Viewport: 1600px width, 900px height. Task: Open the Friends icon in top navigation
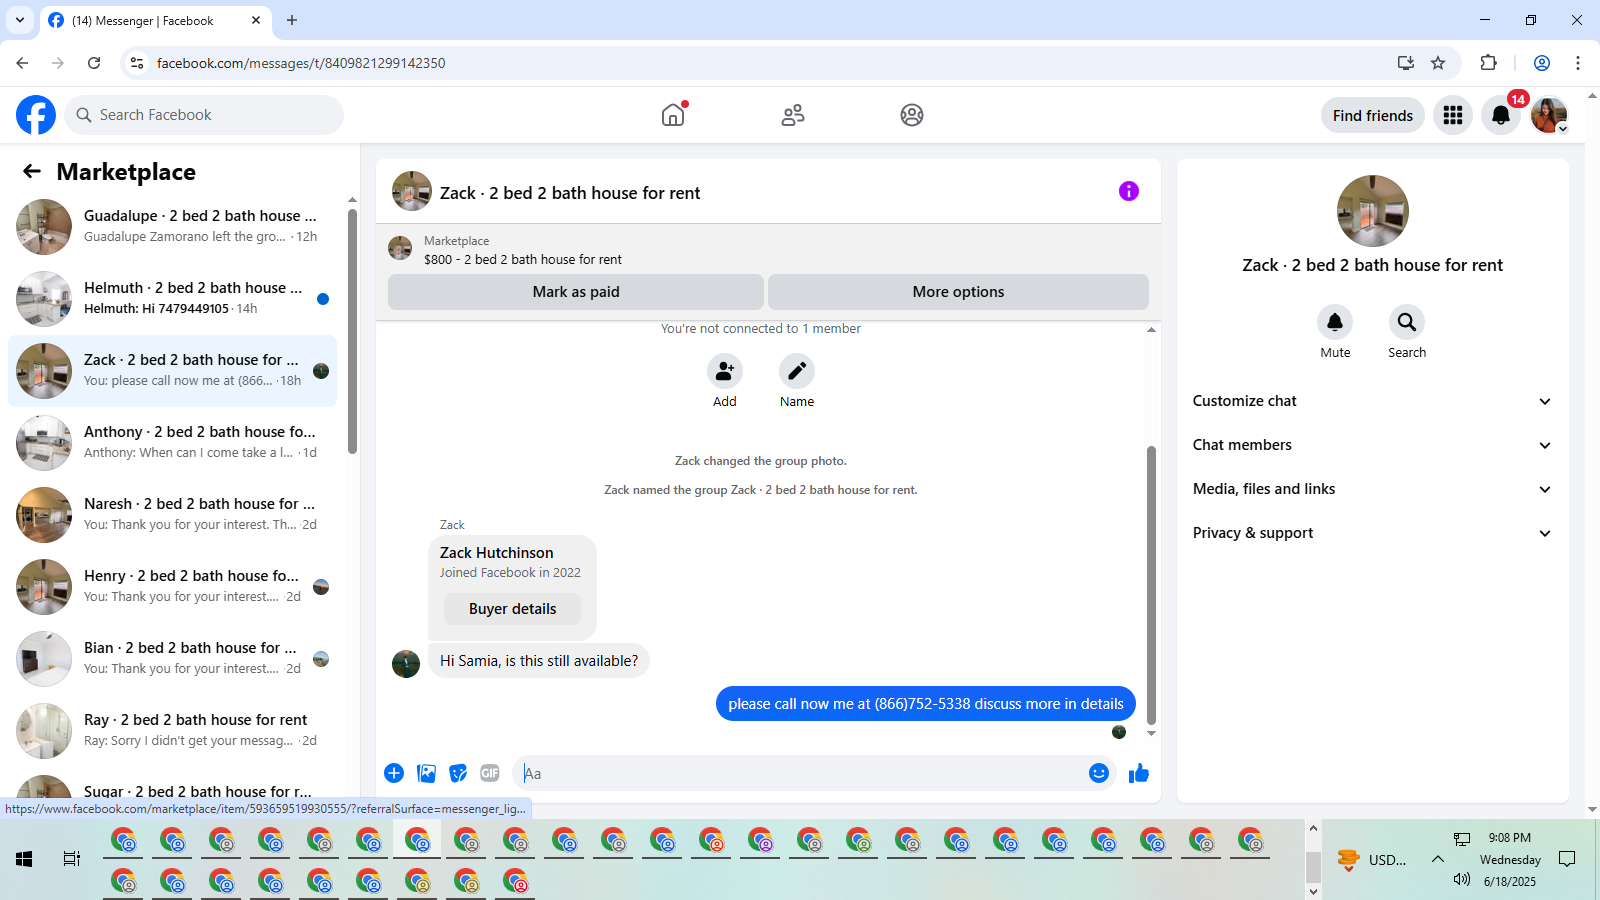coord(793,115)
